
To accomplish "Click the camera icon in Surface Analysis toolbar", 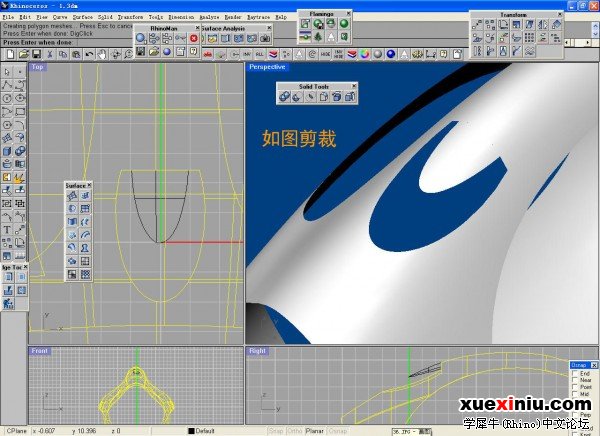I will 265,38.
